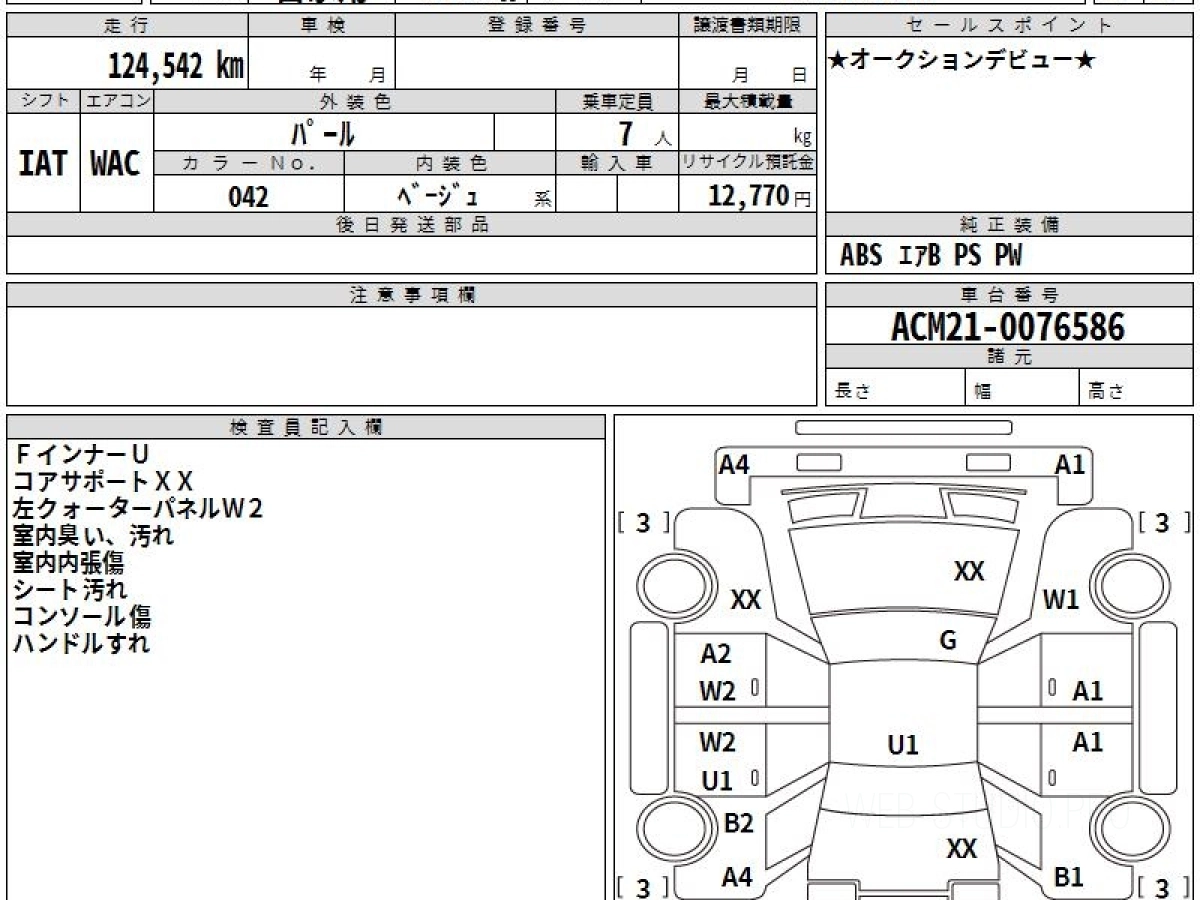Click the シフト header cell
Image resolution: width=1200 pixels, height=900 pixels.
[x=43, y=101]
